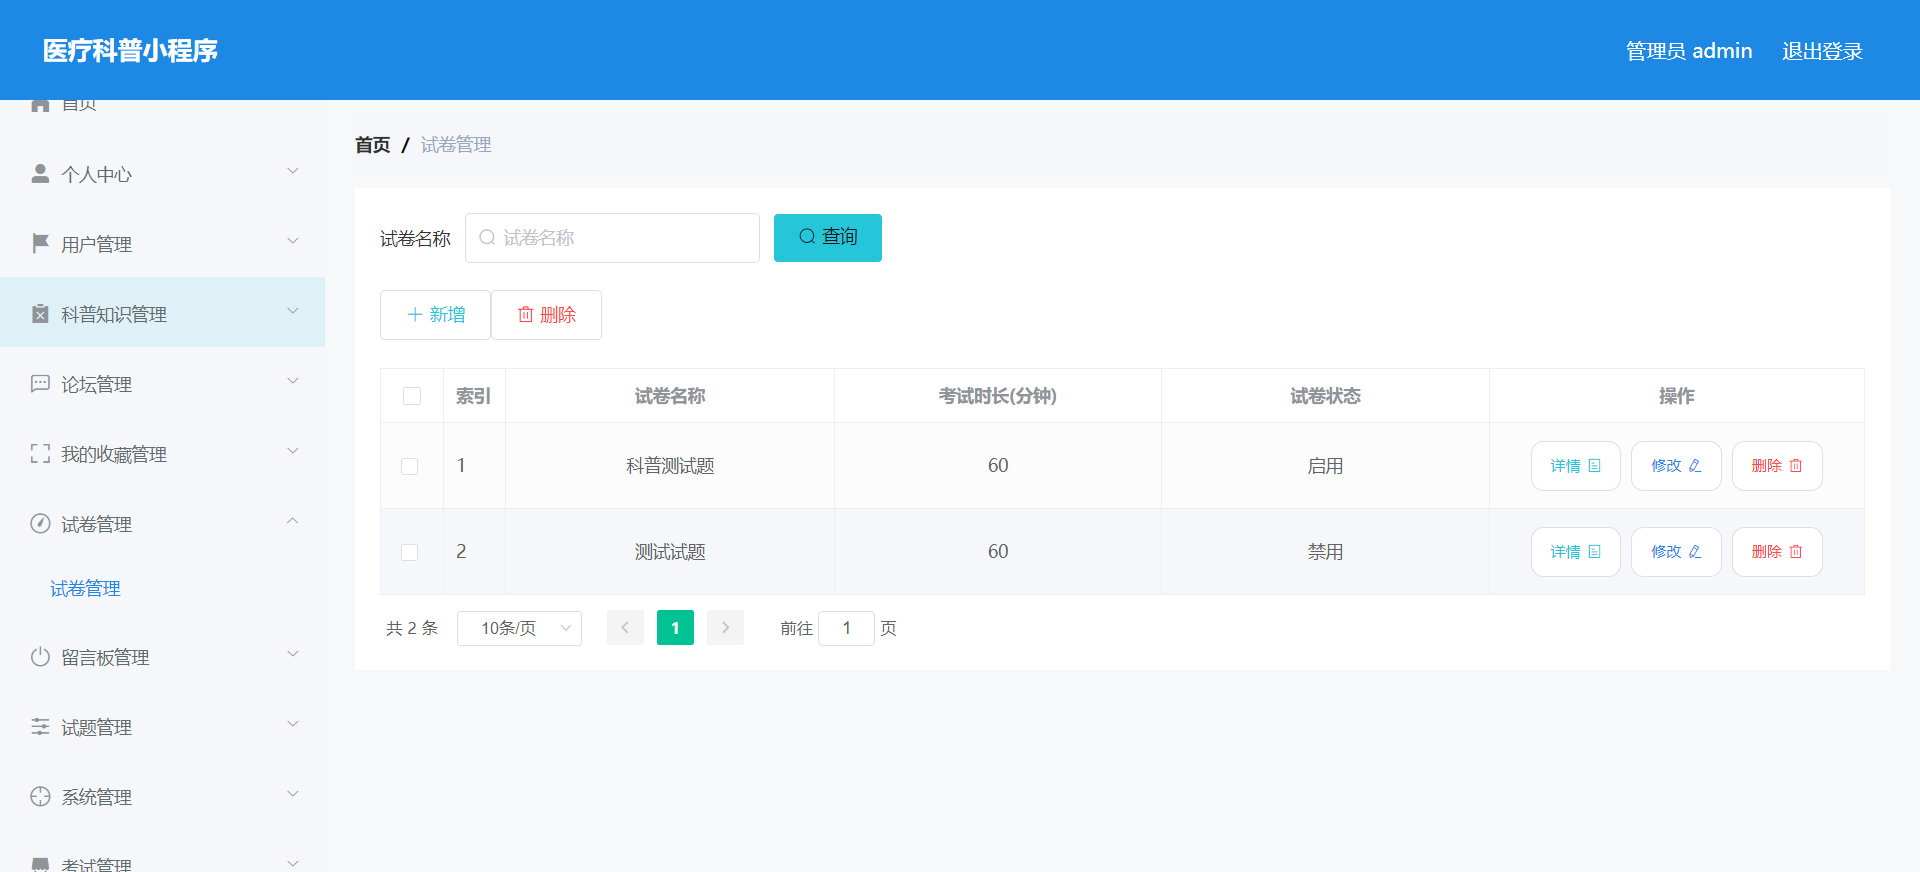Click the trash icon on the toolbar 删除 button
The width and height of the screenshot is (1920, 872).
tap(525, 315)
